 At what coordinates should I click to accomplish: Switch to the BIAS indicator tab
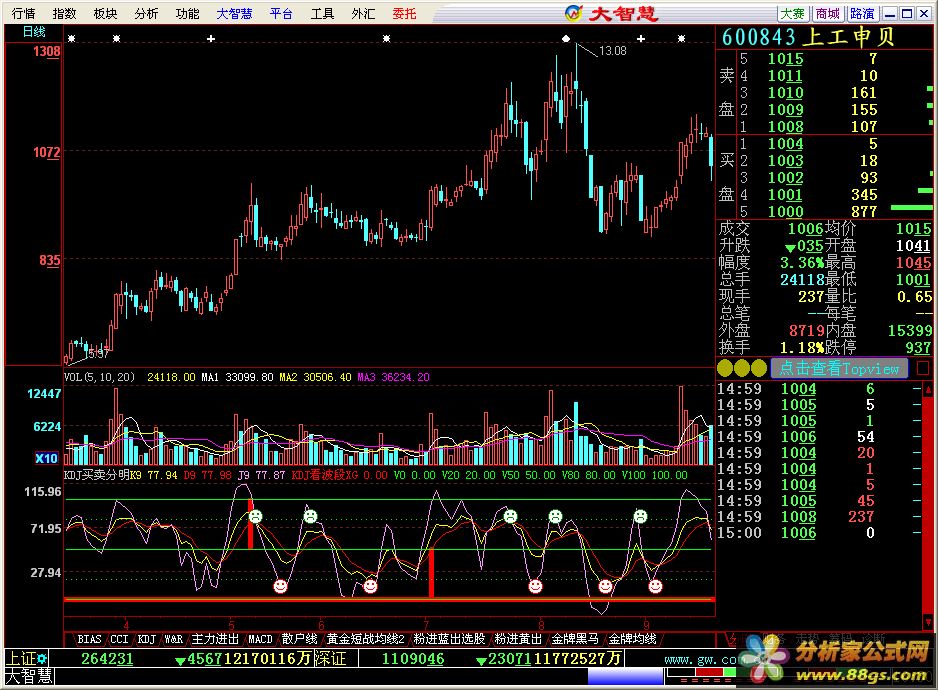[x=89, y=639]
